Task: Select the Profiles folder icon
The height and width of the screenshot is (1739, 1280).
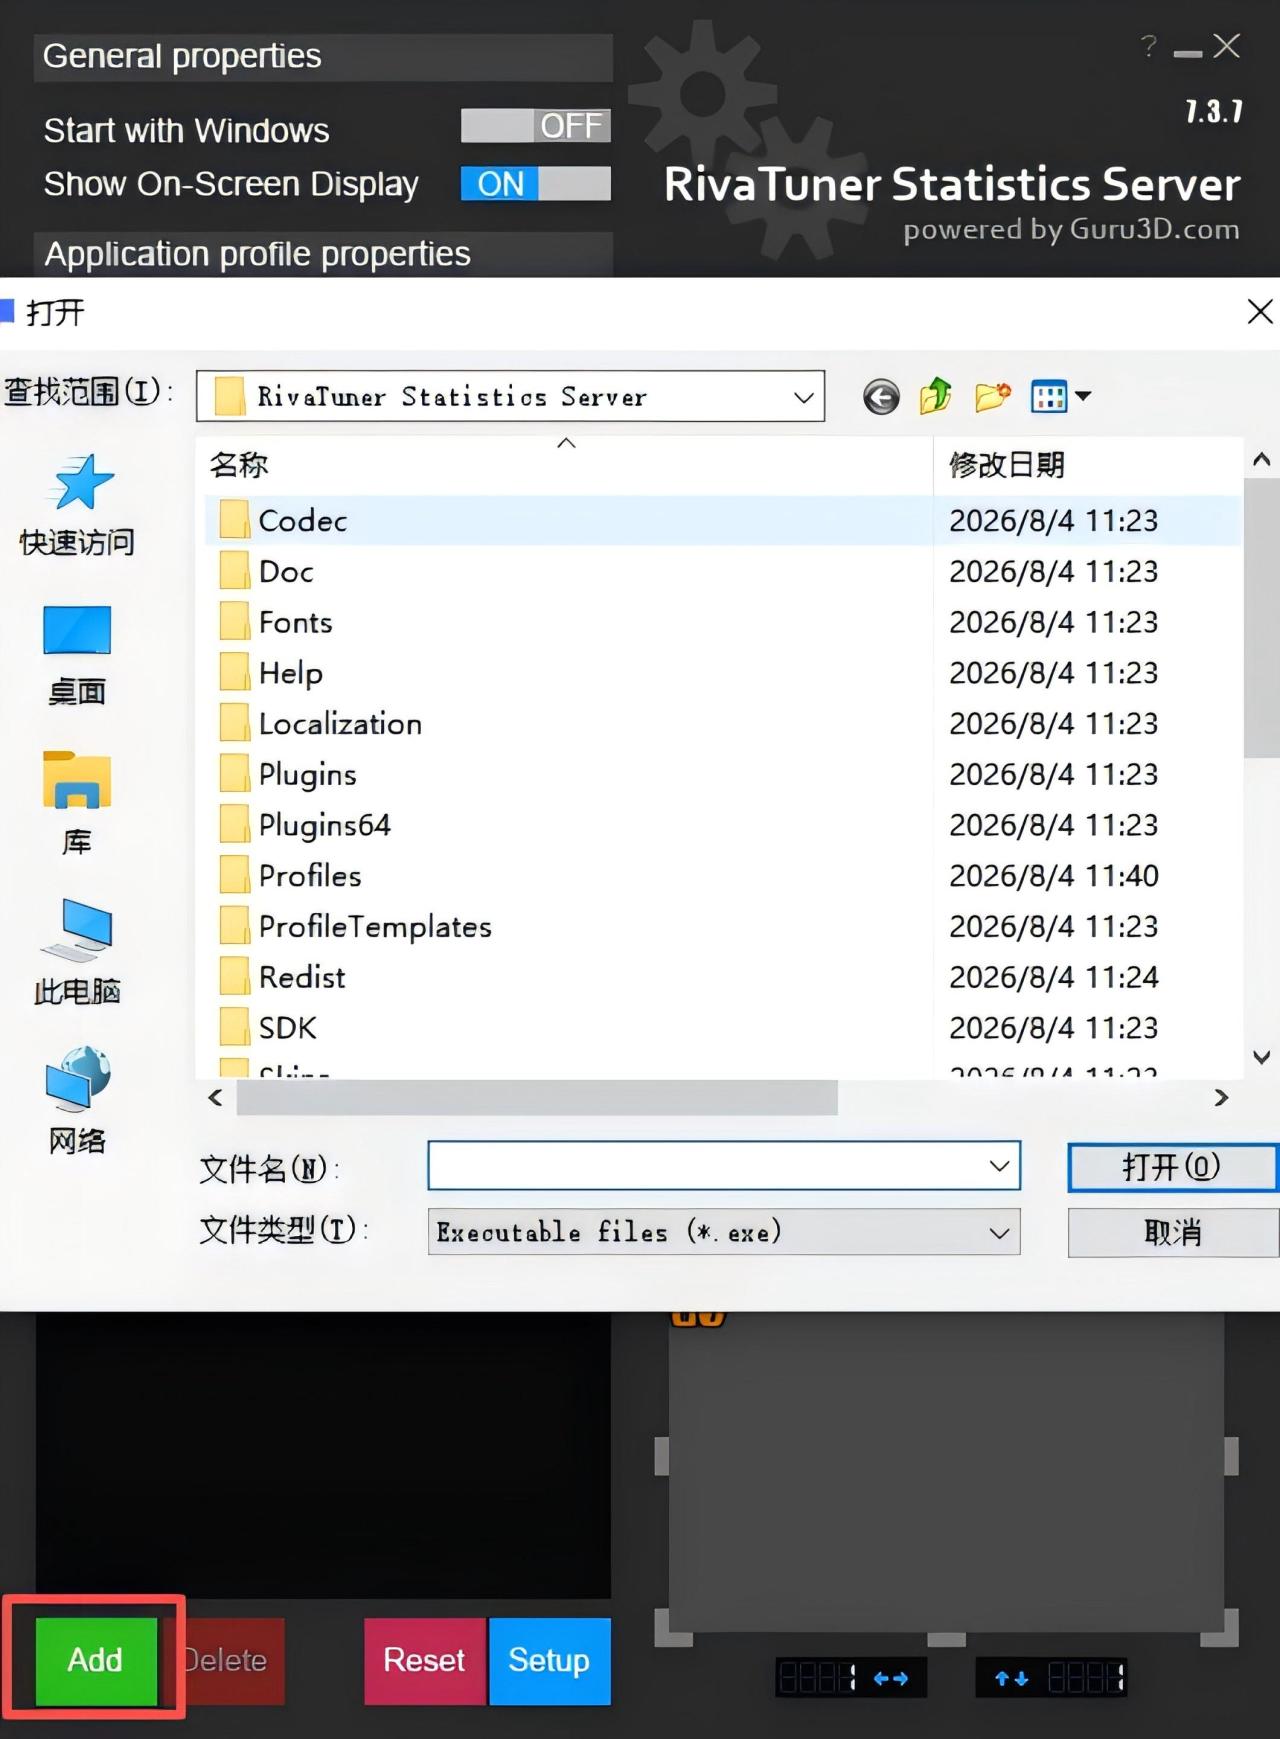Action: click(234, 876)
